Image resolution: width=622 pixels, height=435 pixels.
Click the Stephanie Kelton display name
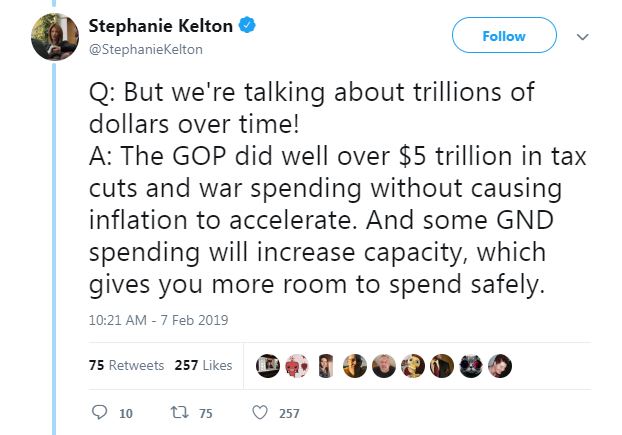click(161, 26)
